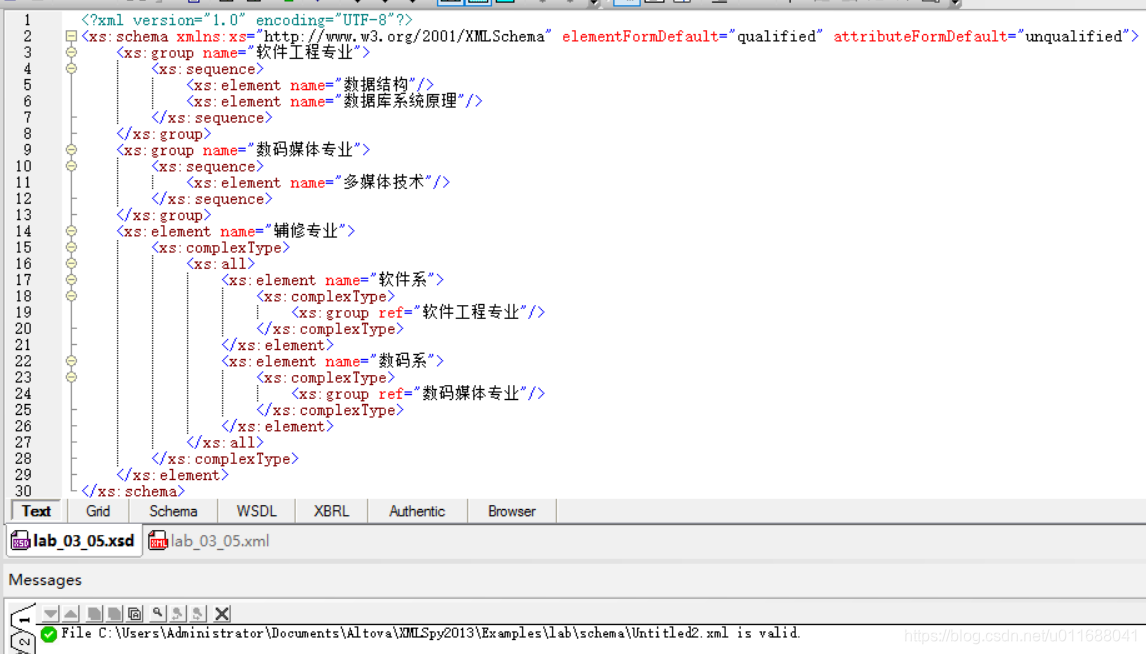
Task: Switch to Grid view tab
Action: click(98, 512)
